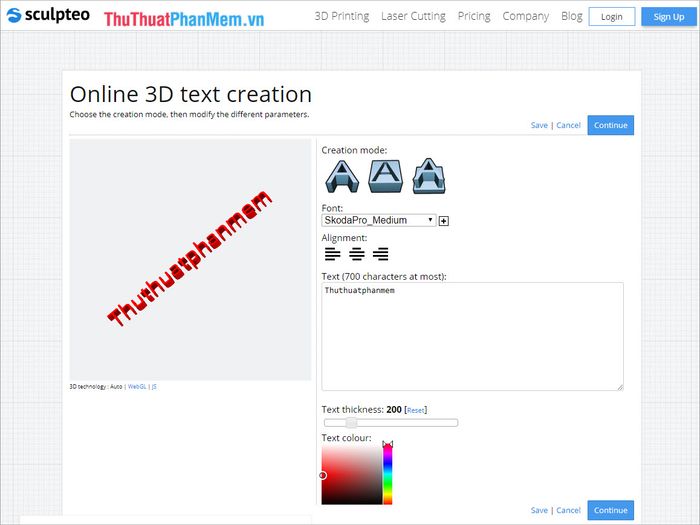Screen dimensions: 700x525
Task: Click the plus icon beside font selector
Action: coord(444,221)
